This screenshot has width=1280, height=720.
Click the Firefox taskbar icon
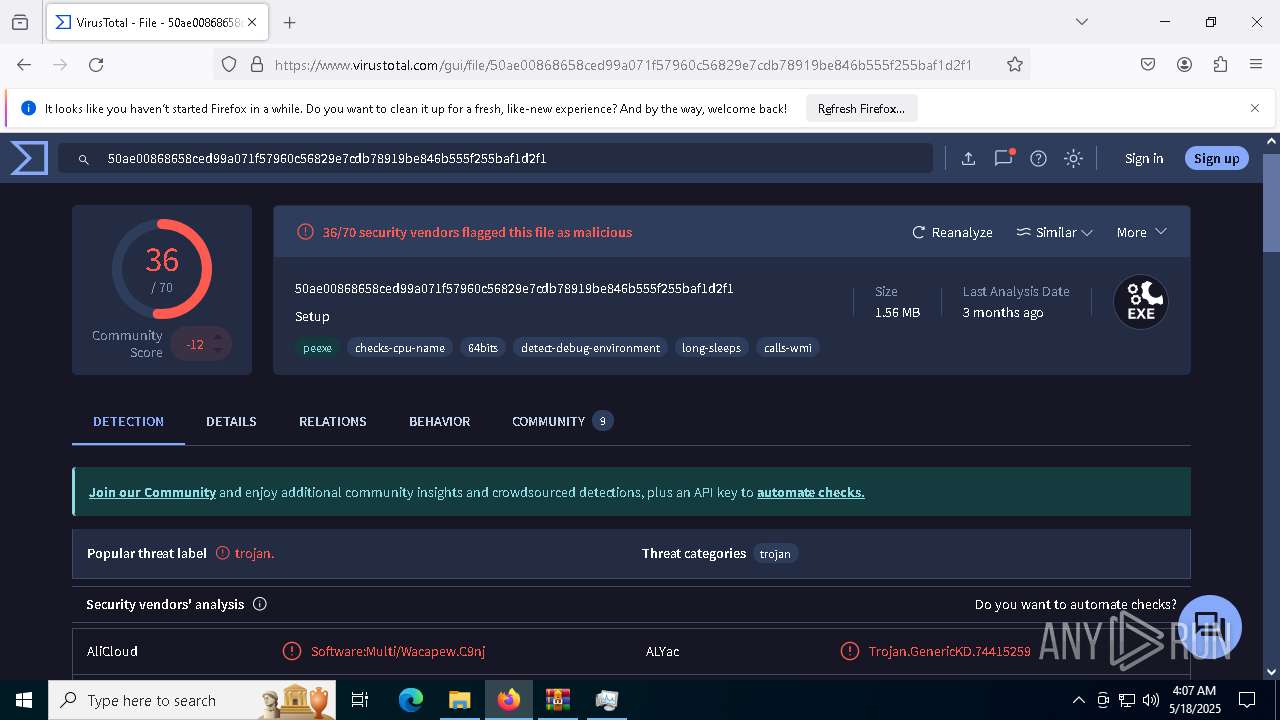[x=509, y=700]
